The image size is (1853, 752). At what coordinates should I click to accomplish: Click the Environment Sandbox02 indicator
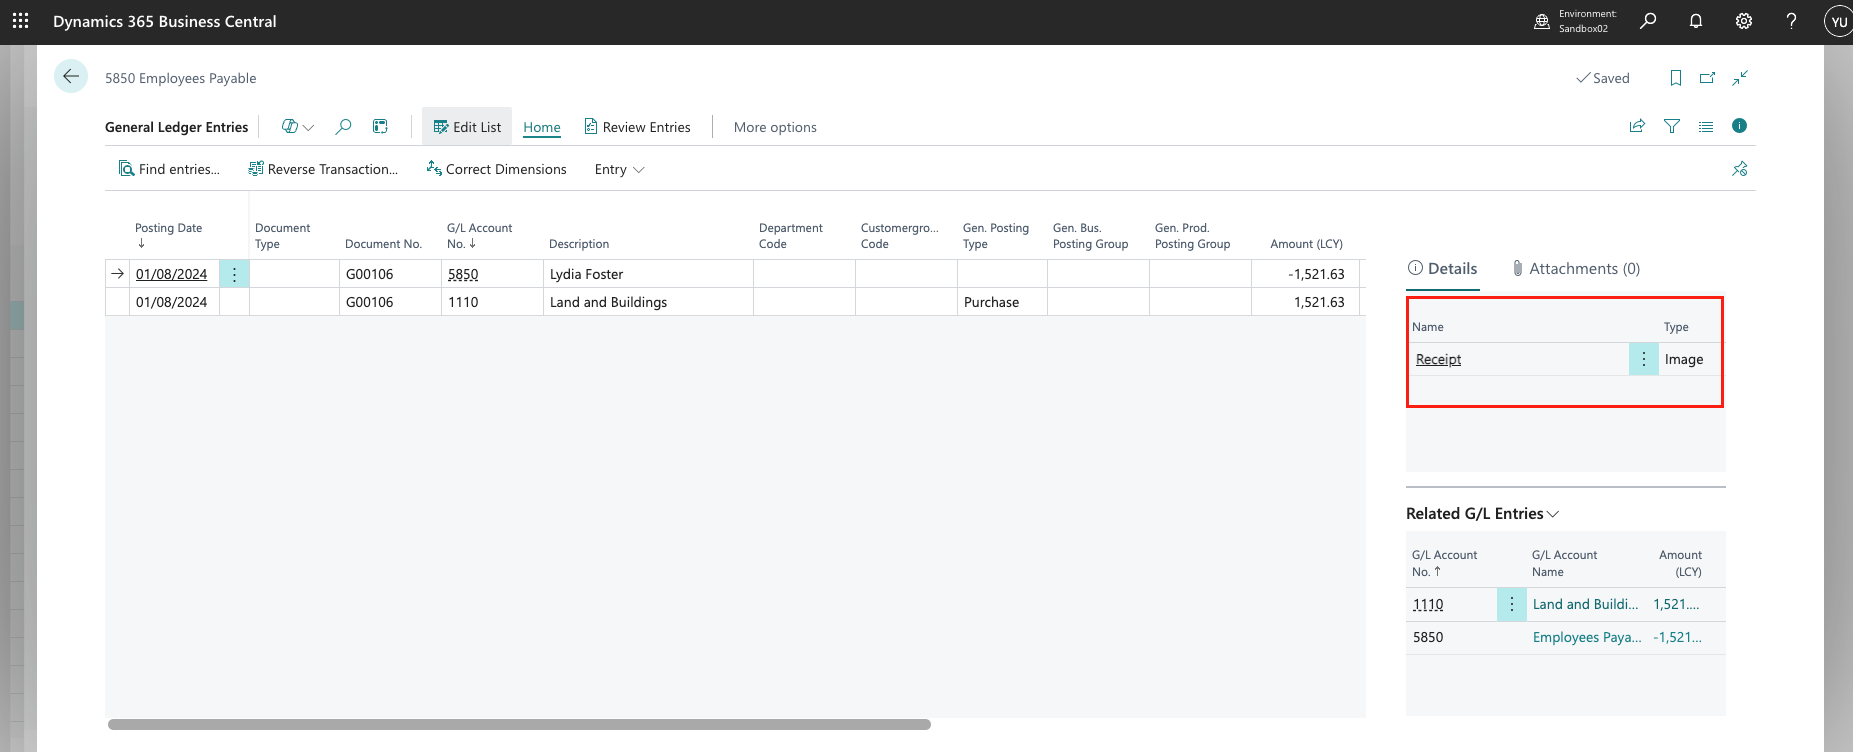click(x=1576, y=21)
